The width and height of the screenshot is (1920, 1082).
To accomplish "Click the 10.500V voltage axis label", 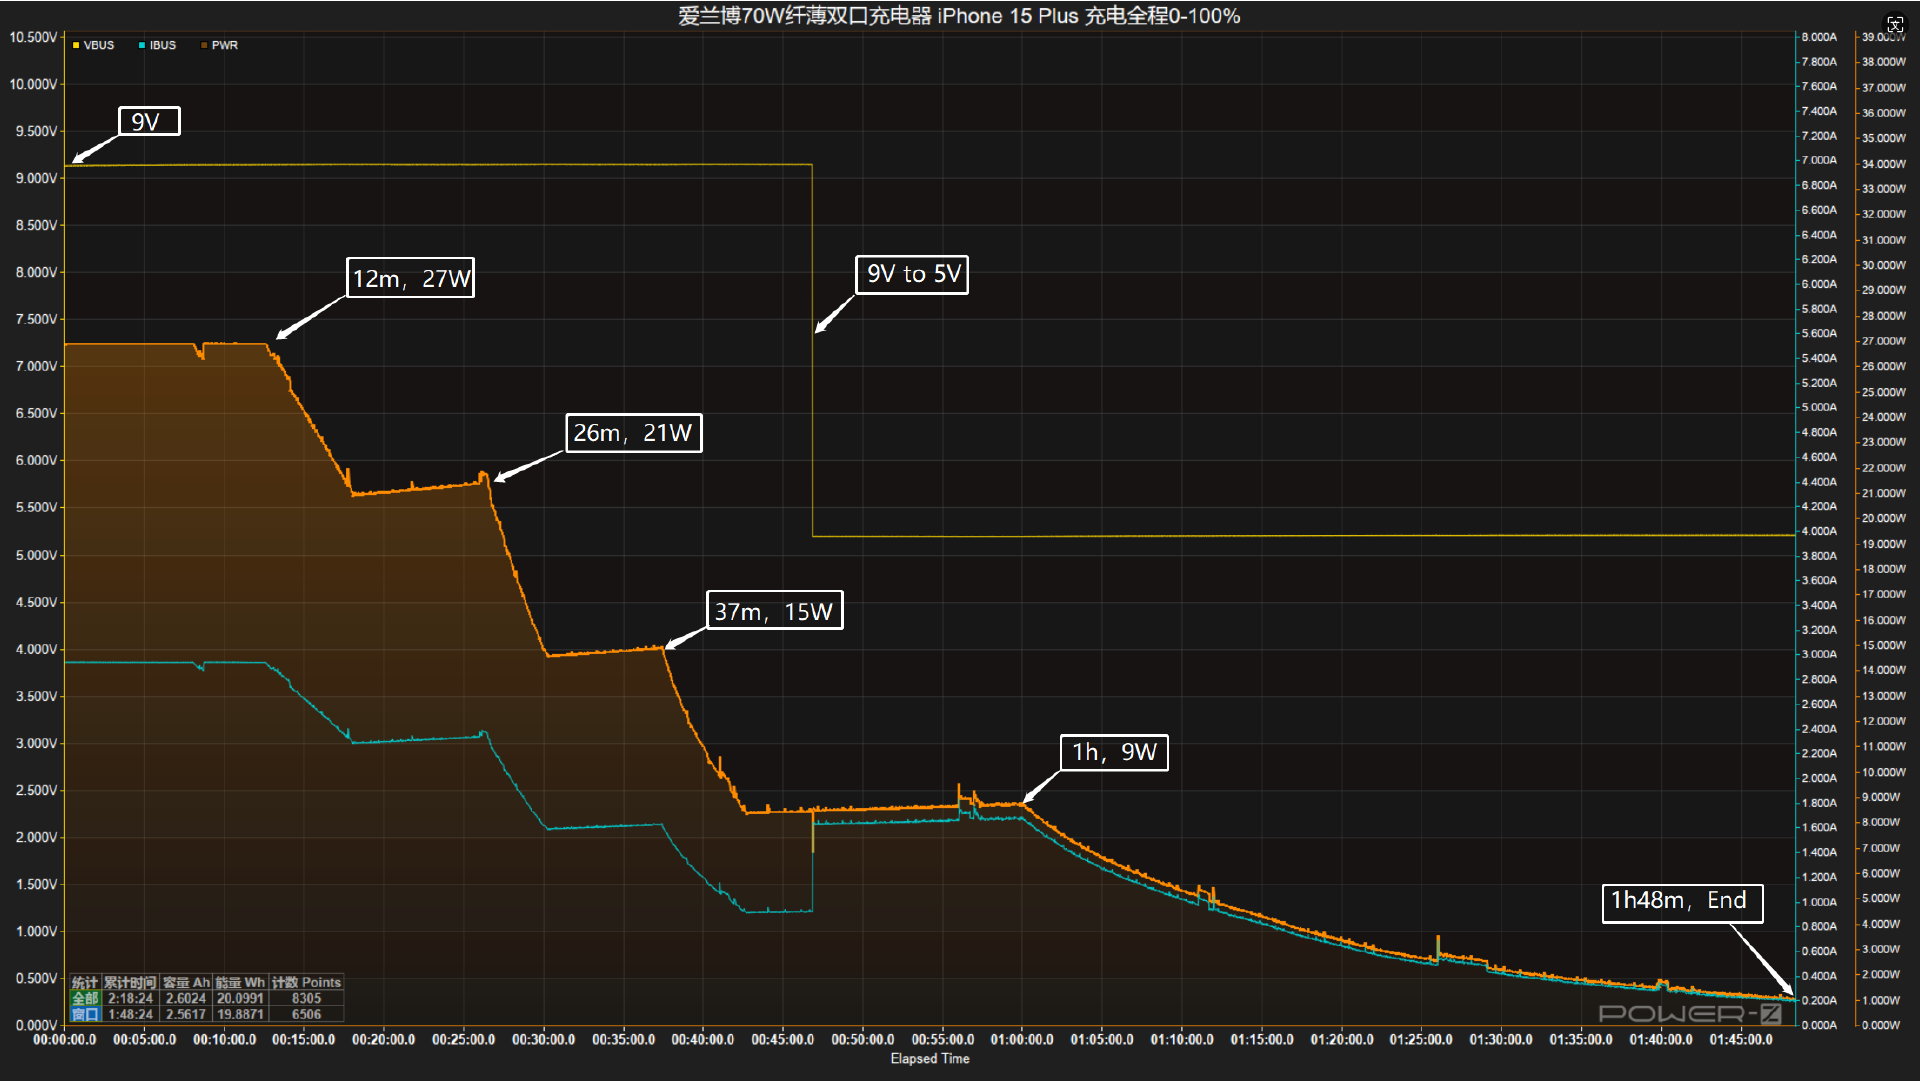I will click(33, 37).
